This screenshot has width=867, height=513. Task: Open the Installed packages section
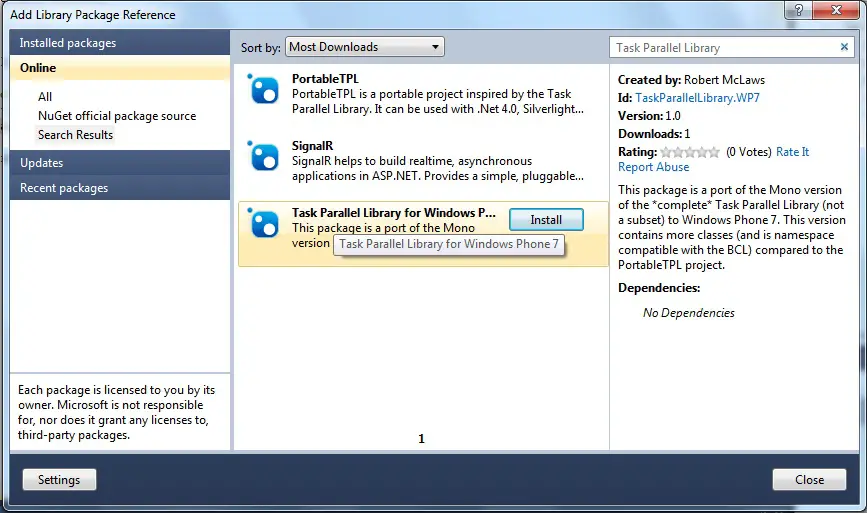pyautogui.click(x=120, y=43)
